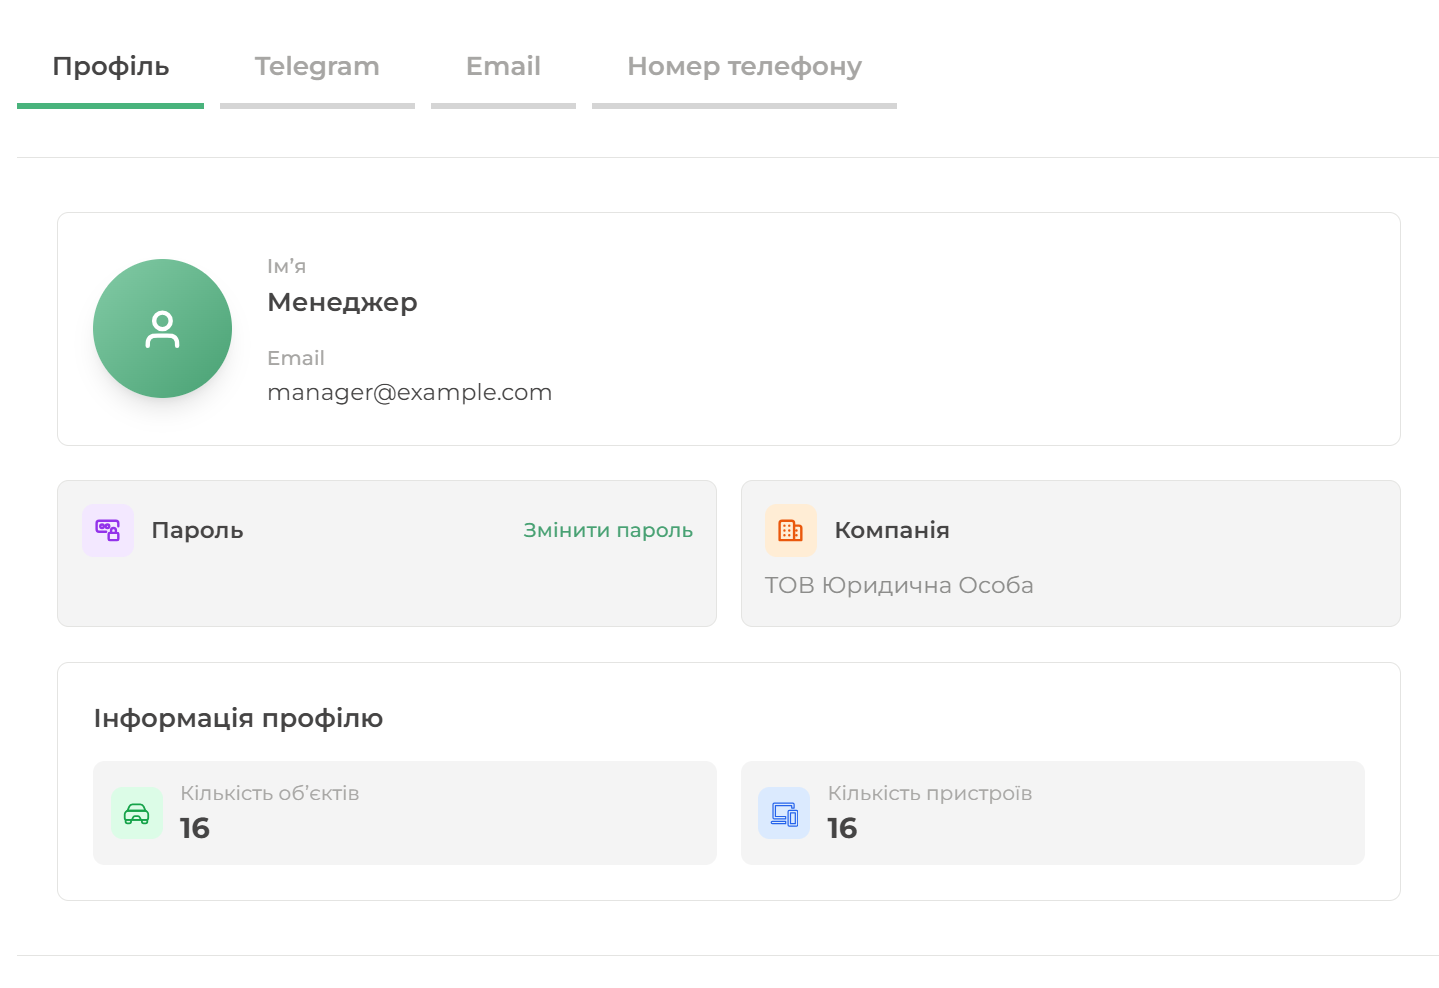Click the blue devices icon

(x=784, y=814)
